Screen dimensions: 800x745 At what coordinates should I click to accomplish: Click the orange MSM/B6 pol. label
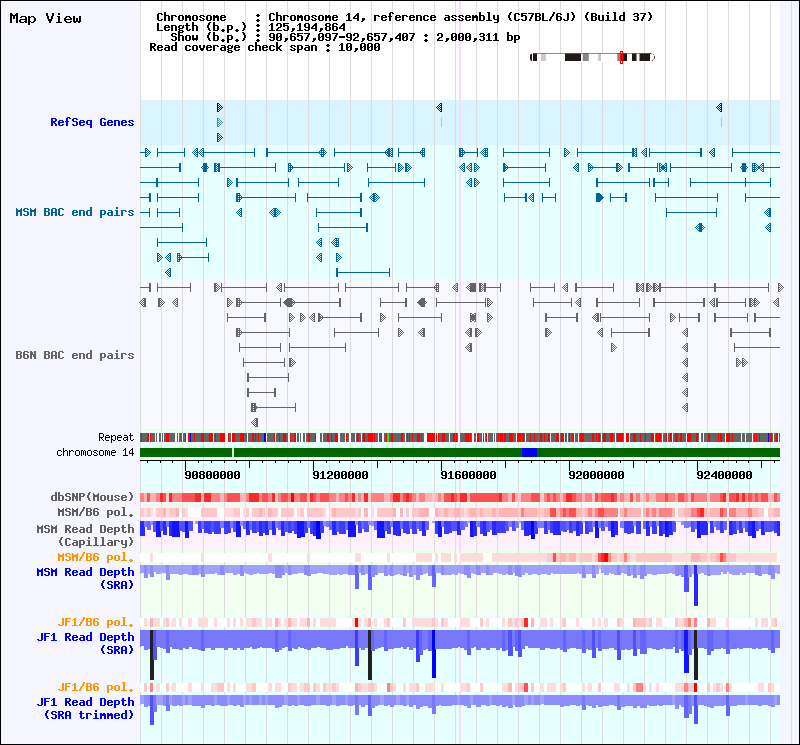pyautogui.click(x=95, y=557)
